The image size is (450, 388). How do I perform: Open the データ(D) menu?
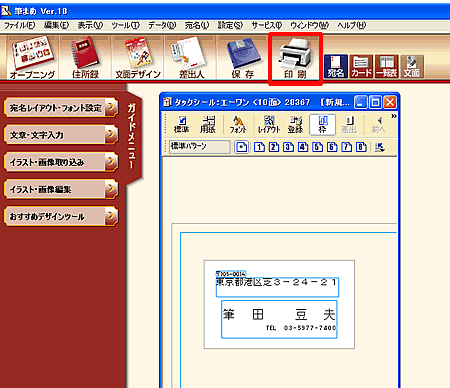162,25
